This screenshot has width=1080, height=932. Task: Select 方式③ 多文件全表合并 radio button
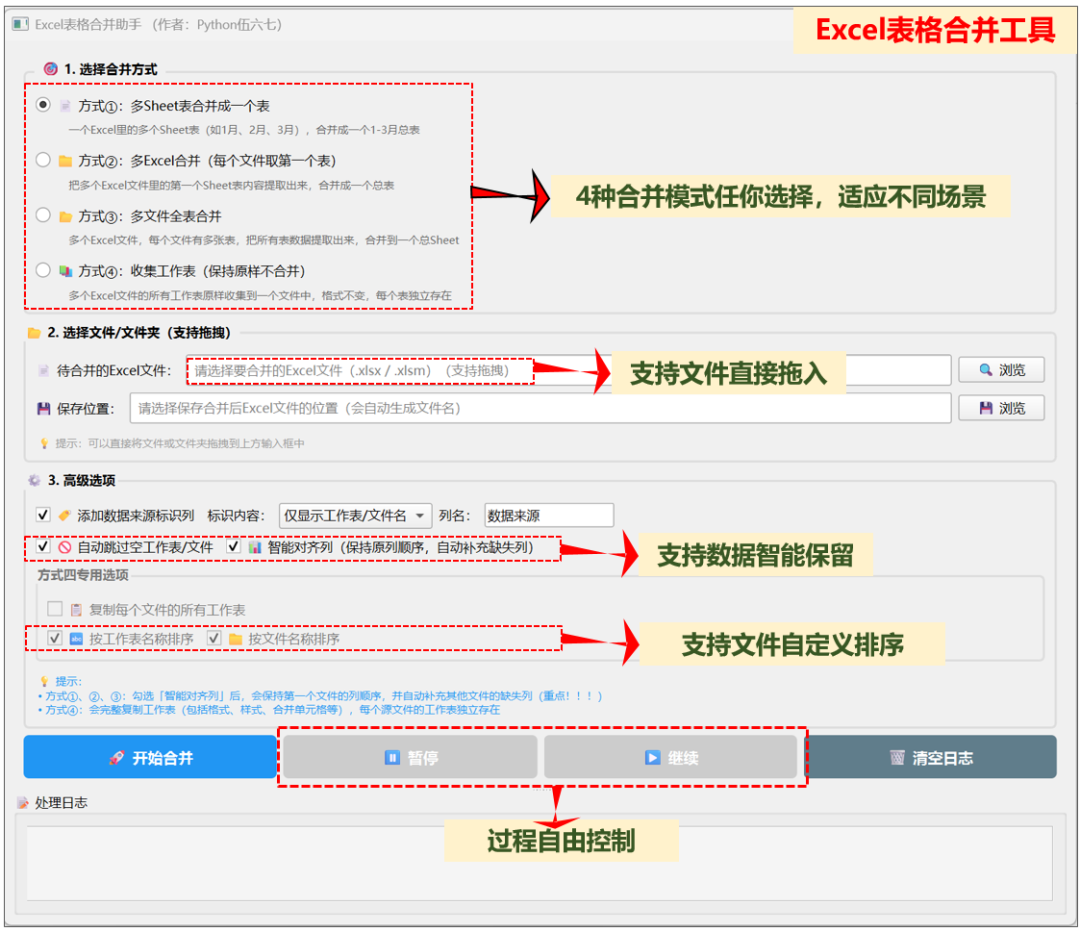[43, 215]
